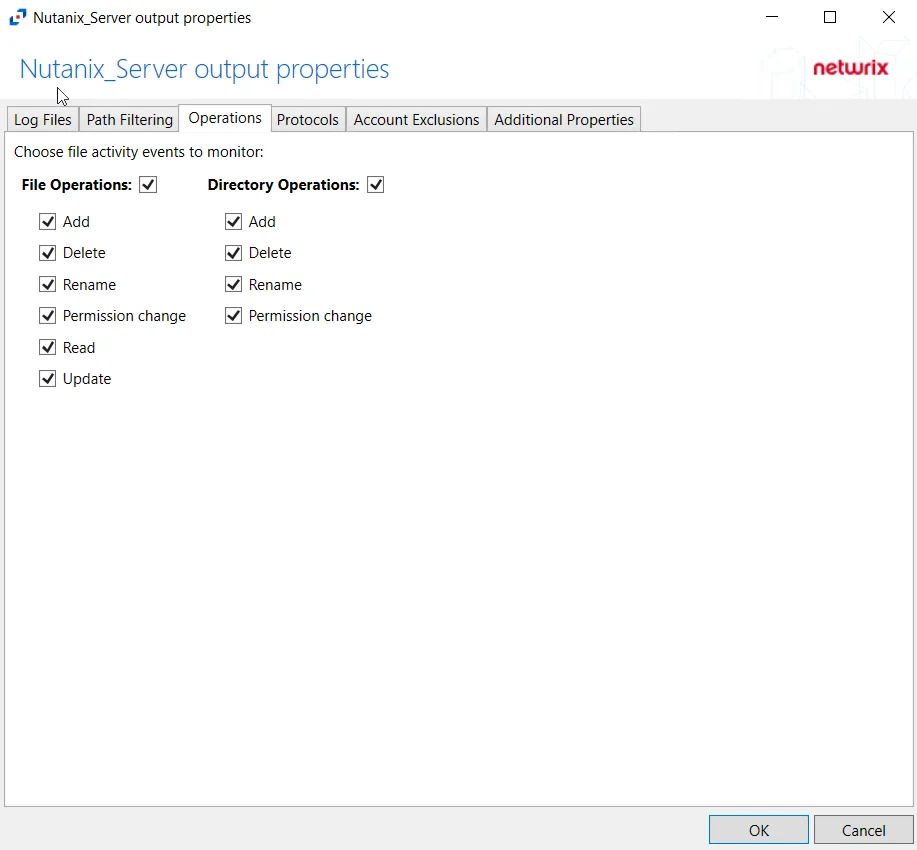This screenshot has height=850, width=917.
Task: Switch to the Log Files tab
Action: tap(43, 119)
